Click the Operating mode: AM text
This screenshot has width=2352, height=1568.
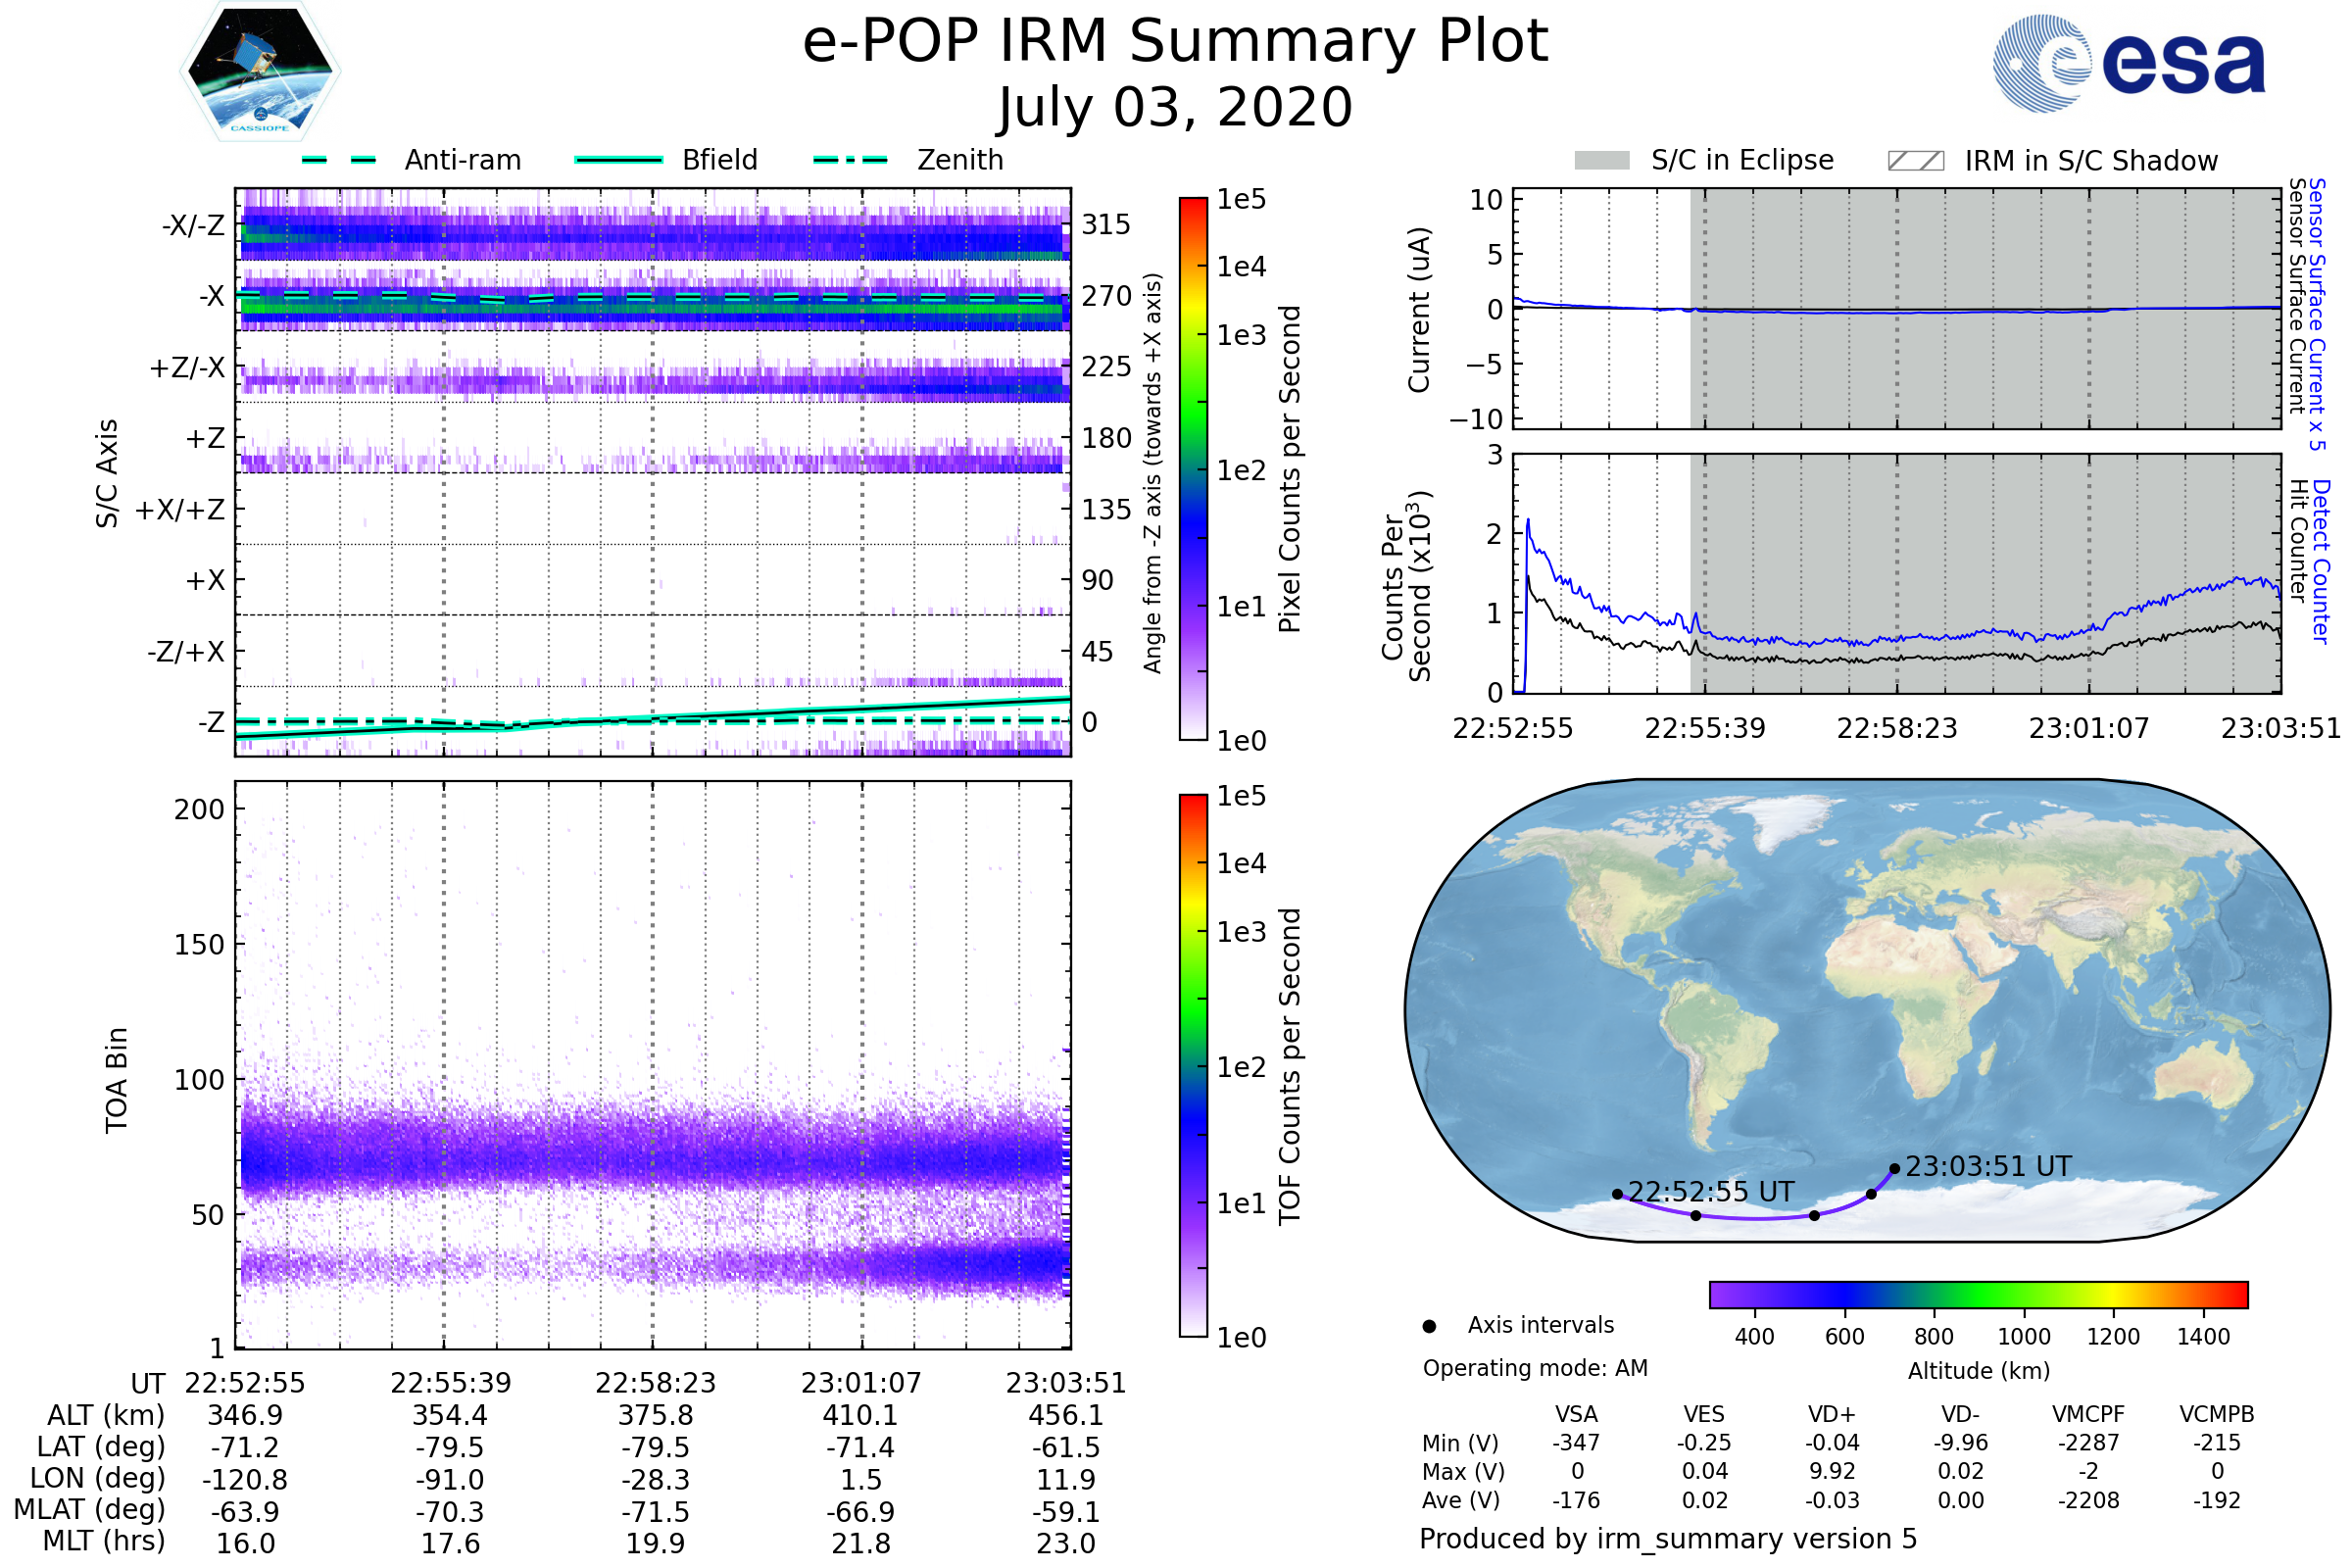pos(1535,1368)
